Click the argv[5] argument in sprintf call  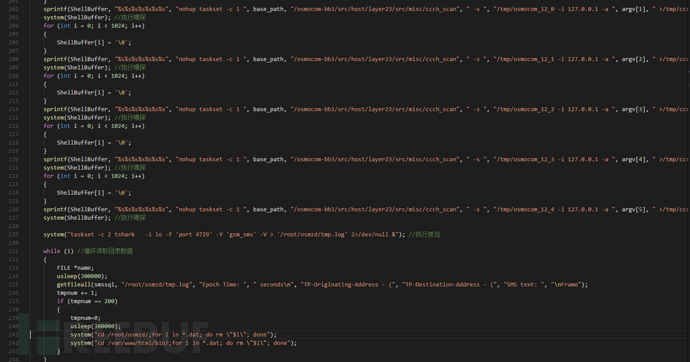point(634,209)
